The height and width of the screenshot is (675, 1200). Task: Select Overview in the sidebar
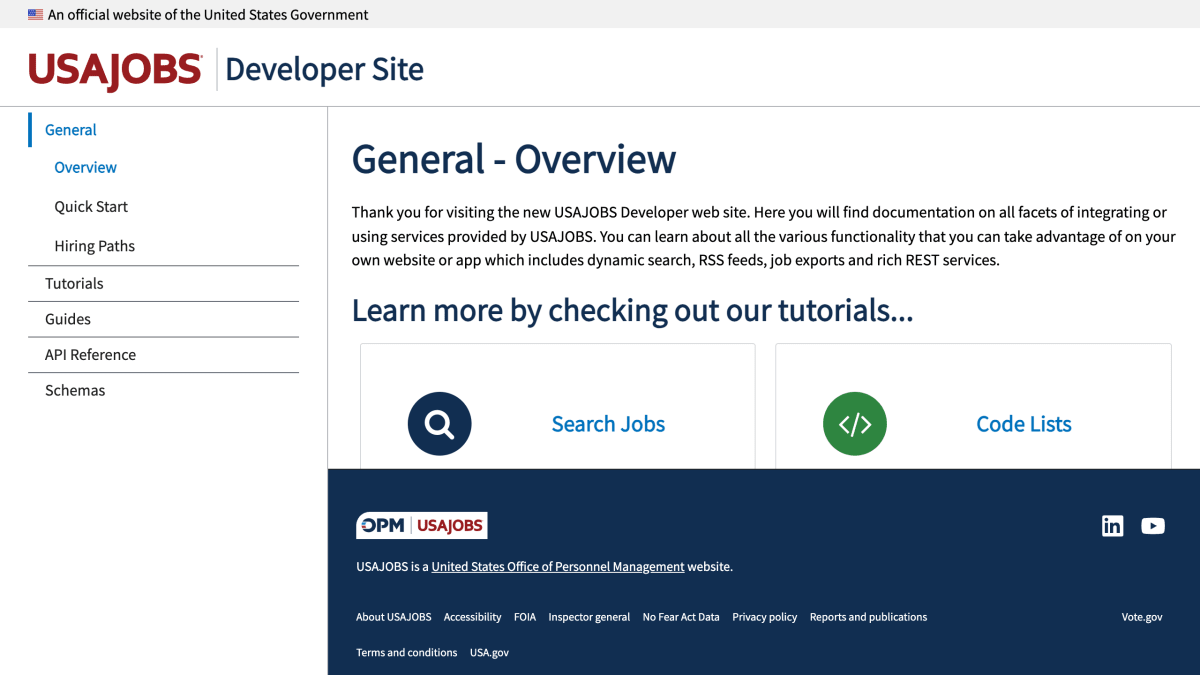click(x=85, y=167)
